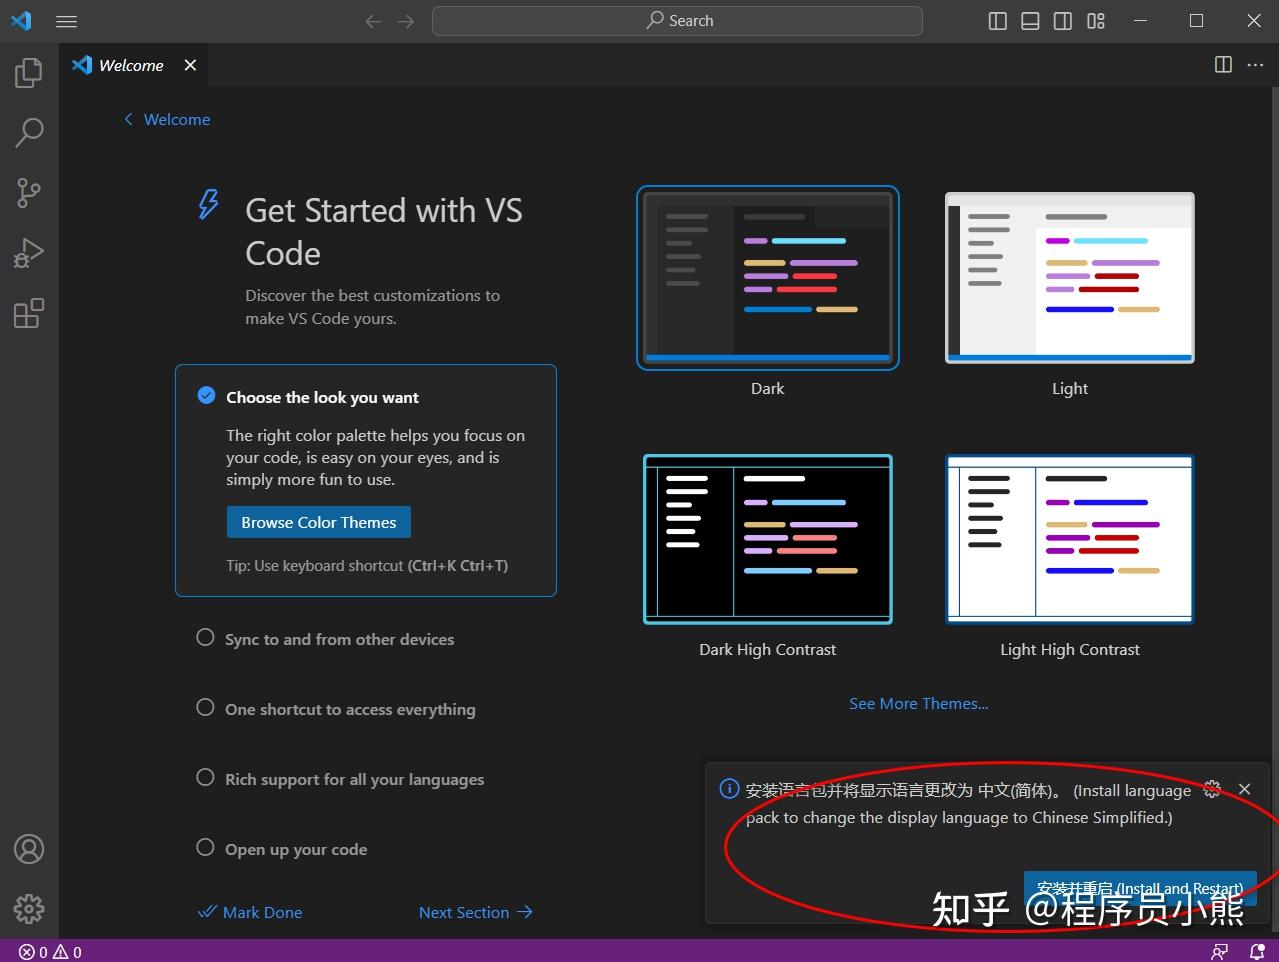Click Browse Color Themes
This screenshot has height=962, width=1279.
[x=318, y=521]
